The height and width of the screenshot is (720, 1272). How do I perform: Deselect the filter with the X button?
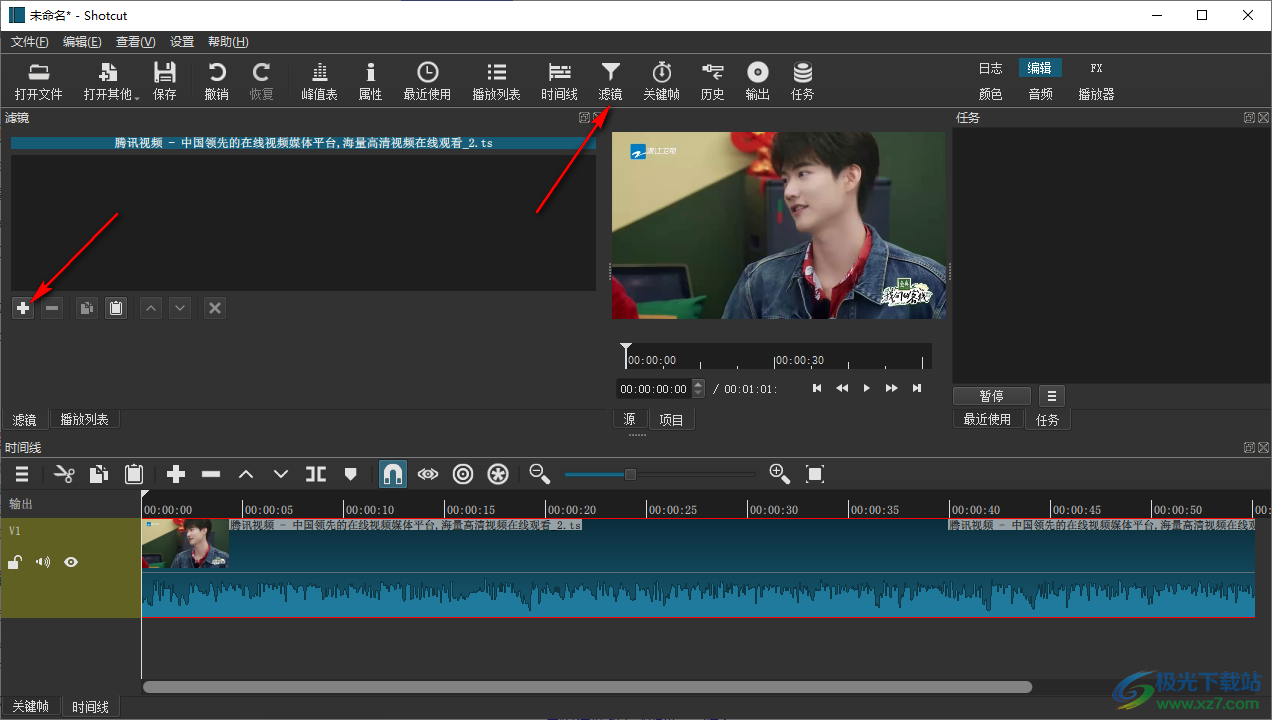tap(214, 308)
